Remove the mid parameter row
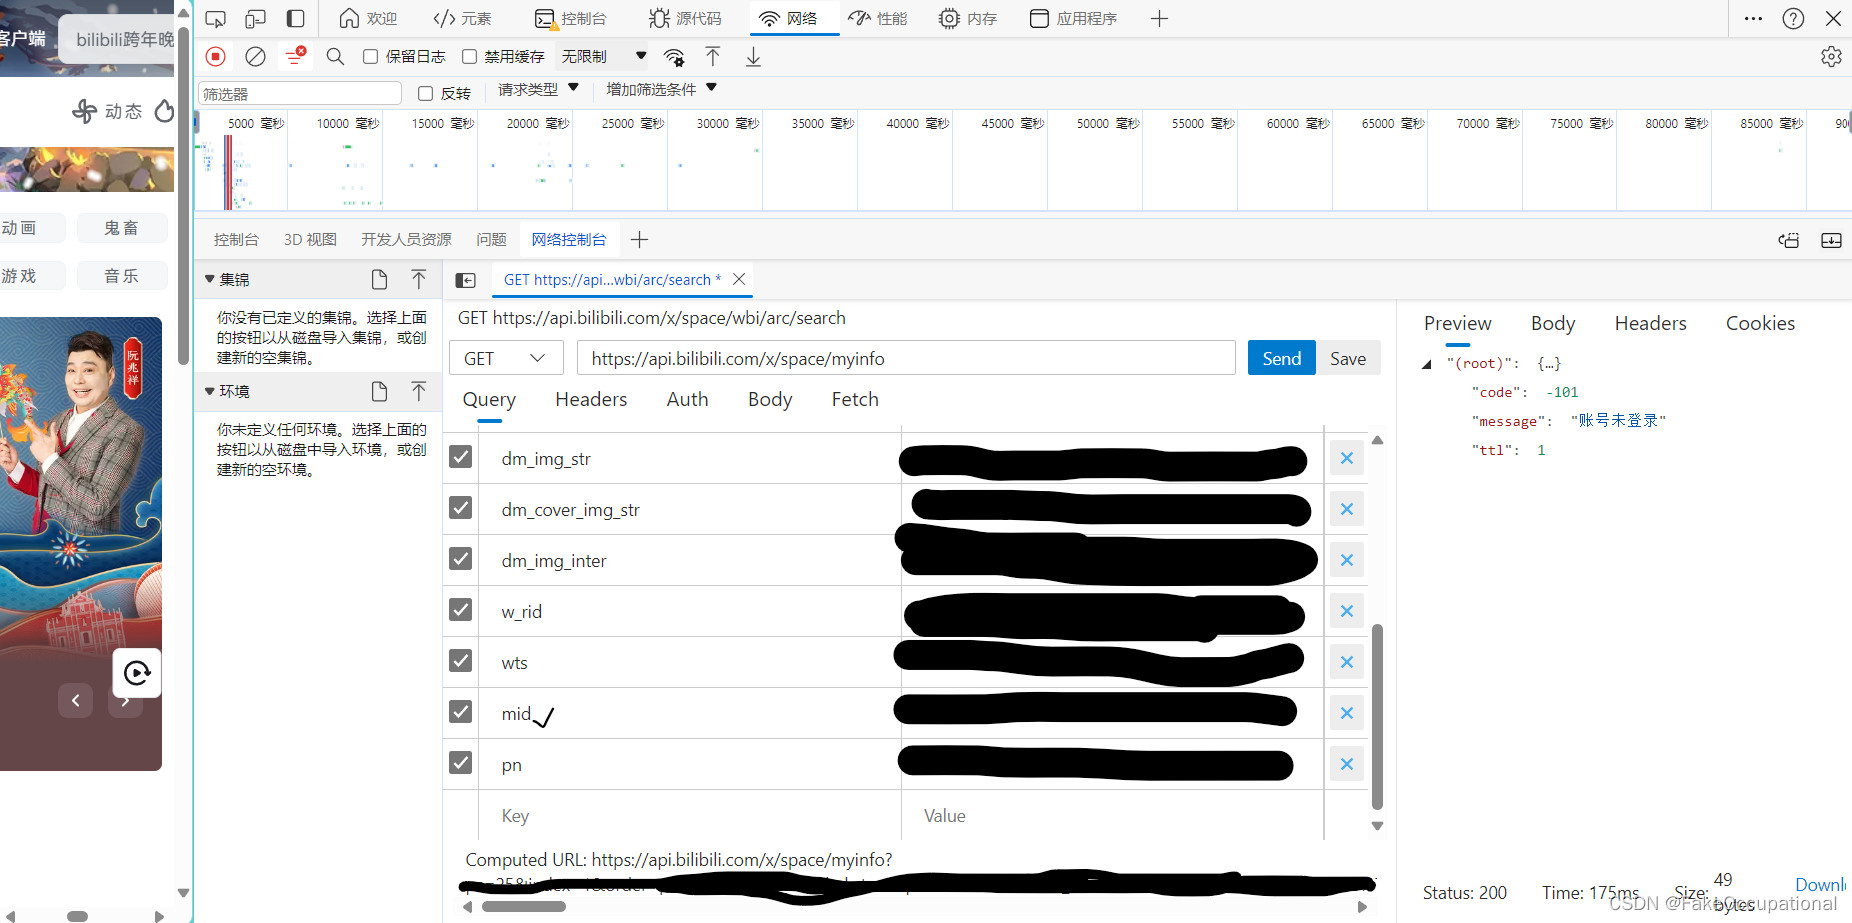This screenshot has width=1852, height=923. click(1347, 713)
